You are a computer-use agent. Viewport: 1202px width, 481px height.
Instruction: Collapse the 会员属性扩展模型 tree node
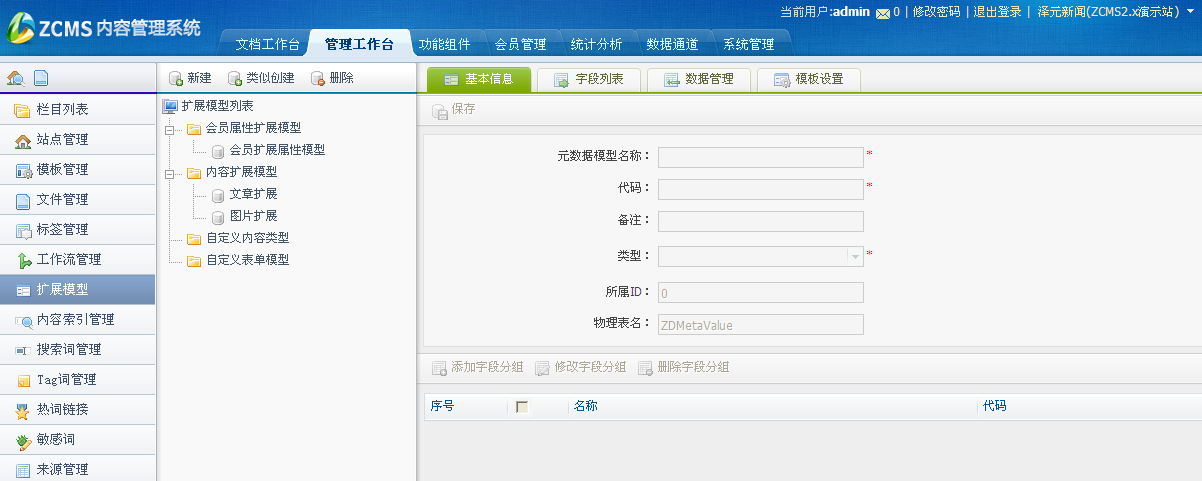click(x=169, y=128)
